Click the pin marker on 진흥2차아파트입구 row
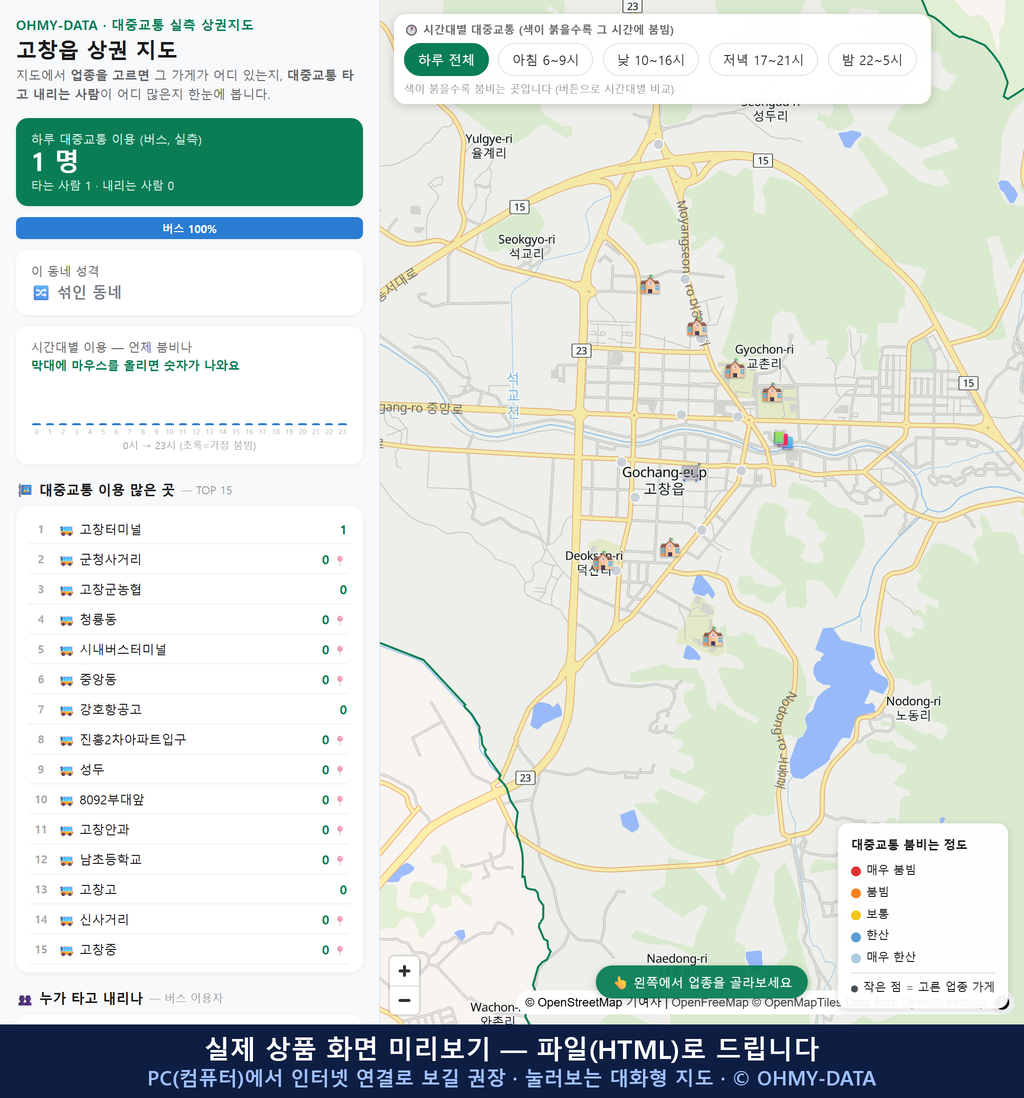This screenshot has height=1098, width=1024. 340,740
